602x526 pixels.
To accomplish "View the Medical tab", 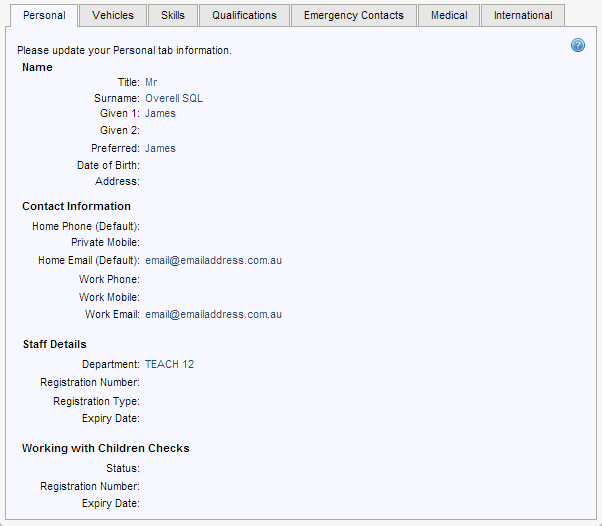I will [x=449, y=15].
